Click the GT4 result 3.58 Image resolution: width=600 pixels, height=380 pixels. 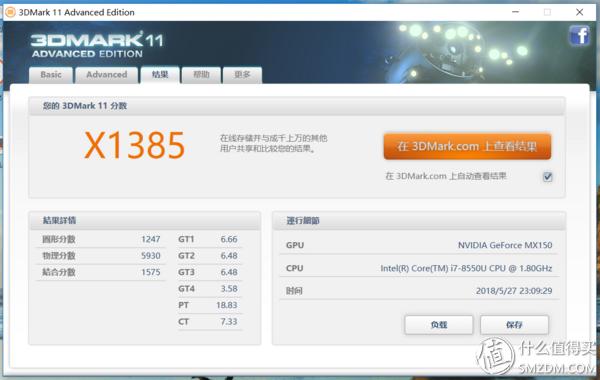click(229, 289)
